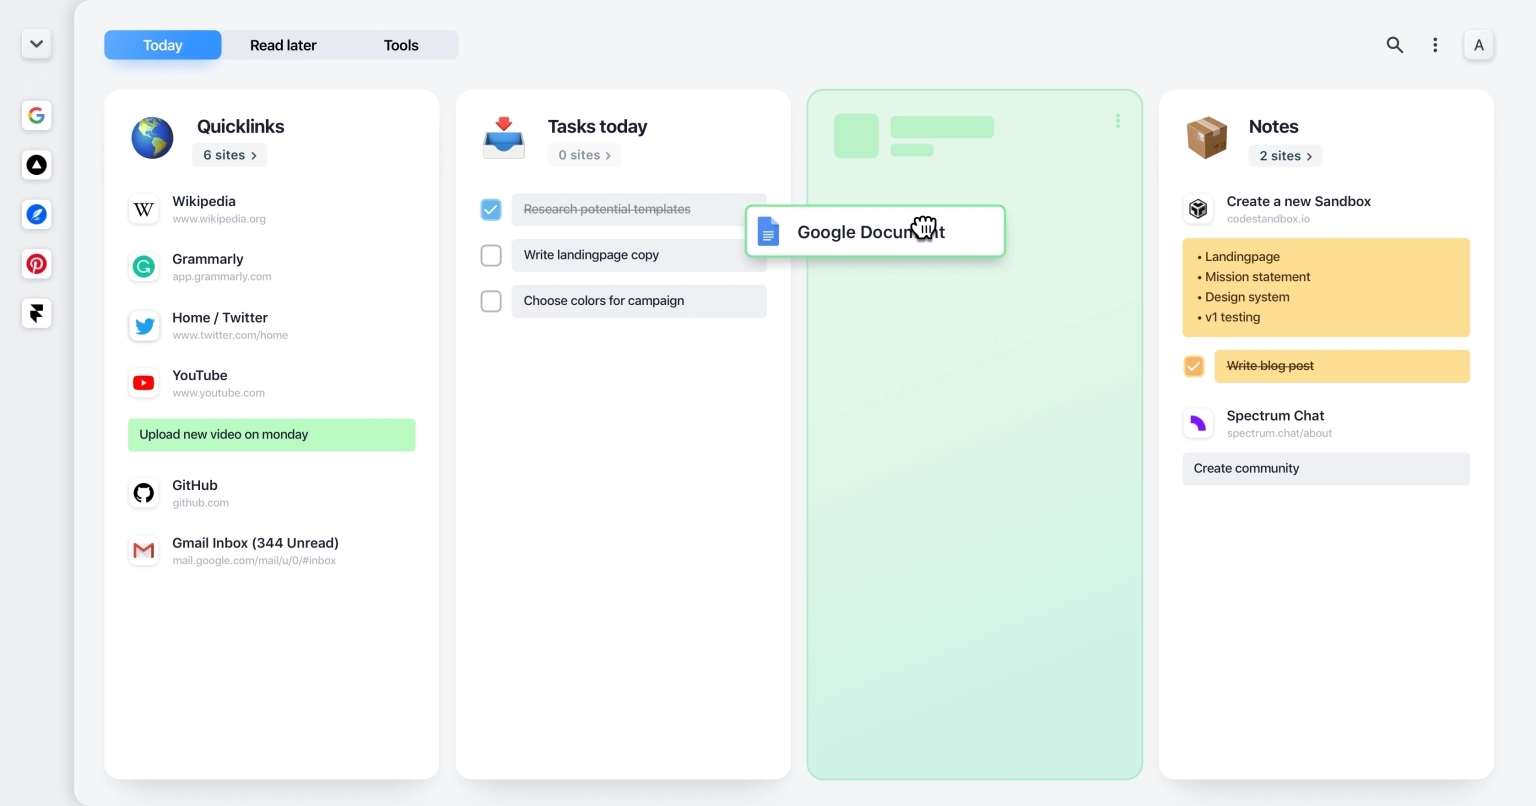The image size is (1536, 806).
Task: Open the Spectrum Chat link
Action: [1275, 416]
